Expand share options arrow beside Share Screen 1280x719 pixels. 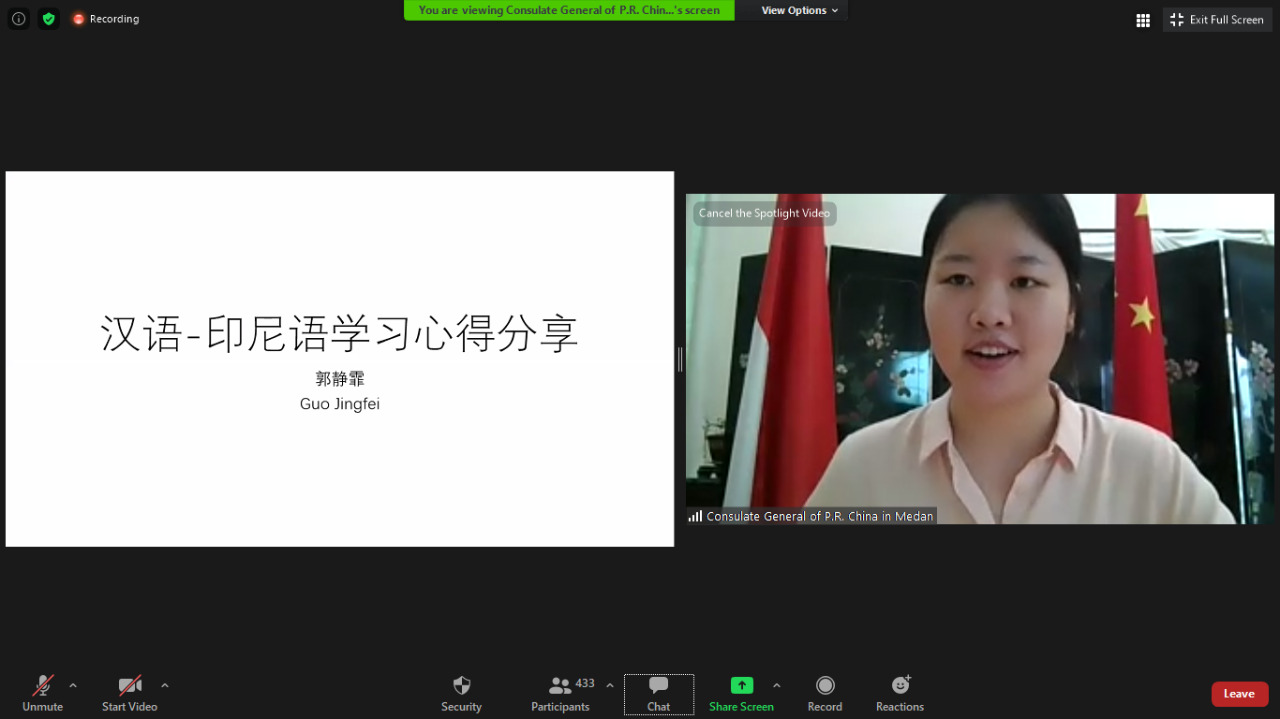point(777,686)
